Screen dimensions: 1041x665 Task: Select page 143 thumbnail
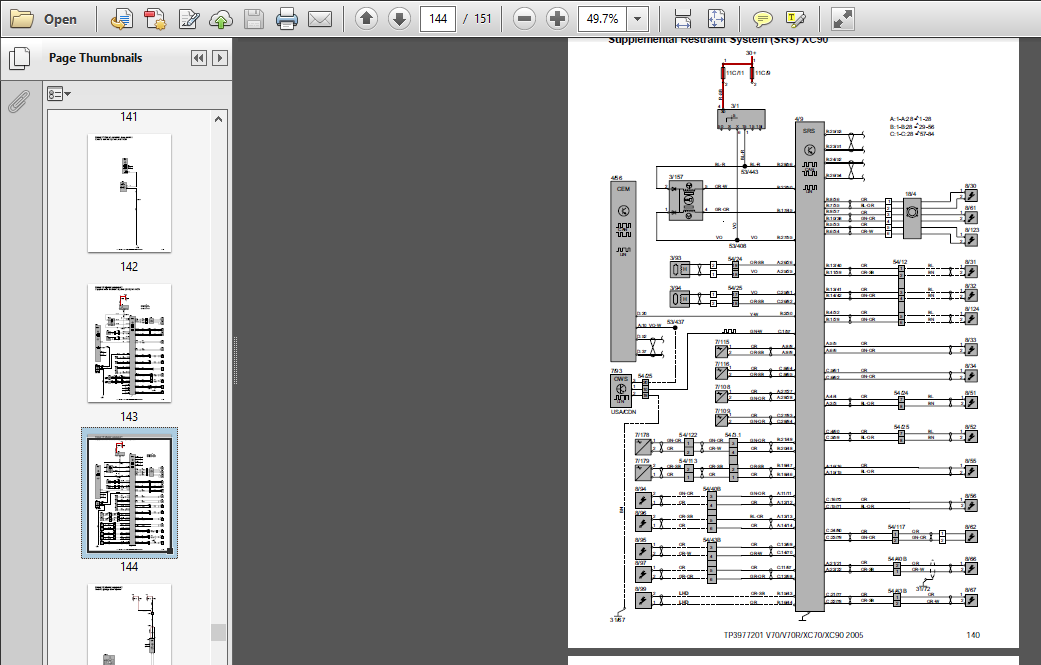pyautogui.click(x=129, y=343)
